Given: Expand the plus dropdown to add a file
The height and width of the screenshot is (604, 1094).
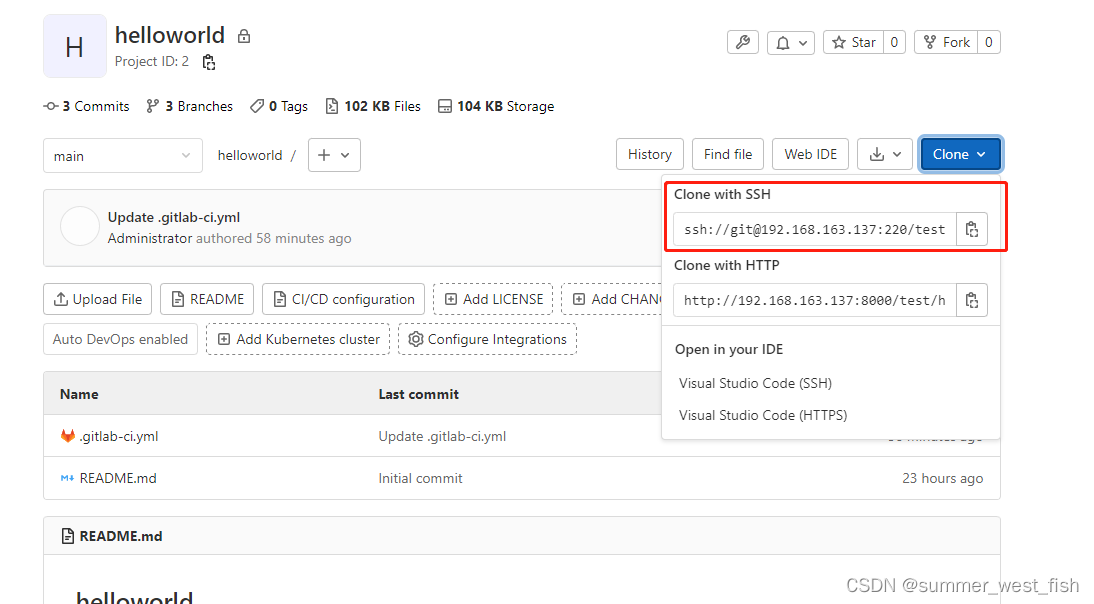Looking at the screenshot, I should click(x=334, y=155).
